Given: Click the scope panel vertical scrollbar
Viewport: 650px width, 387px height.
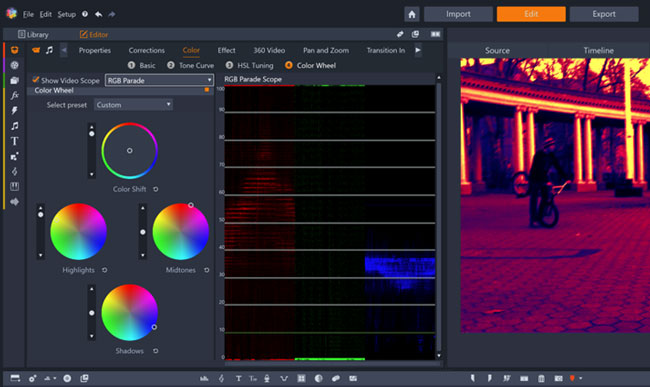Looking at the screenshot, I should point(439,216).
